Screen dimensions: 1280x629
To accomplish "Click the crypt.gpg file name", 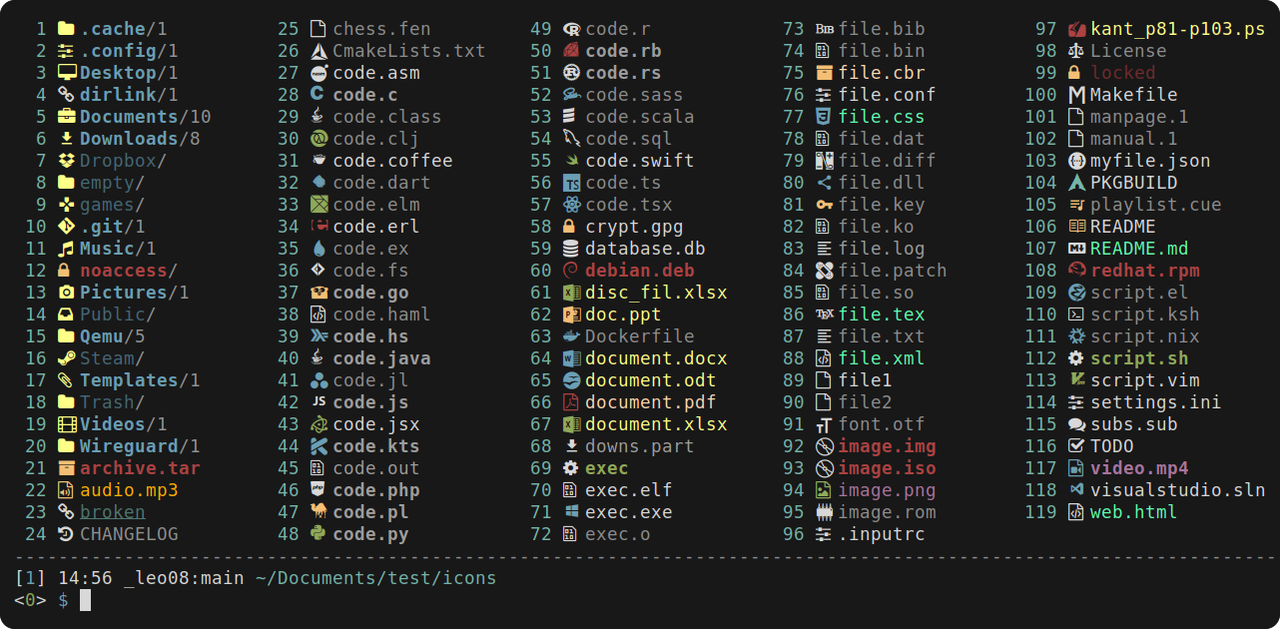I will point(634,227).
